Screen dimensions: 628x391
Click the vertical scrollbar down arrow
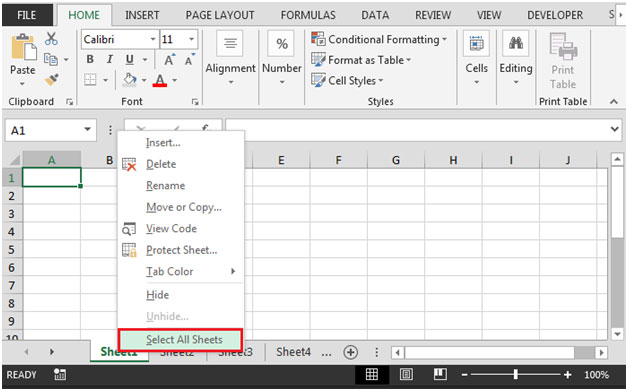pos(617,334)
